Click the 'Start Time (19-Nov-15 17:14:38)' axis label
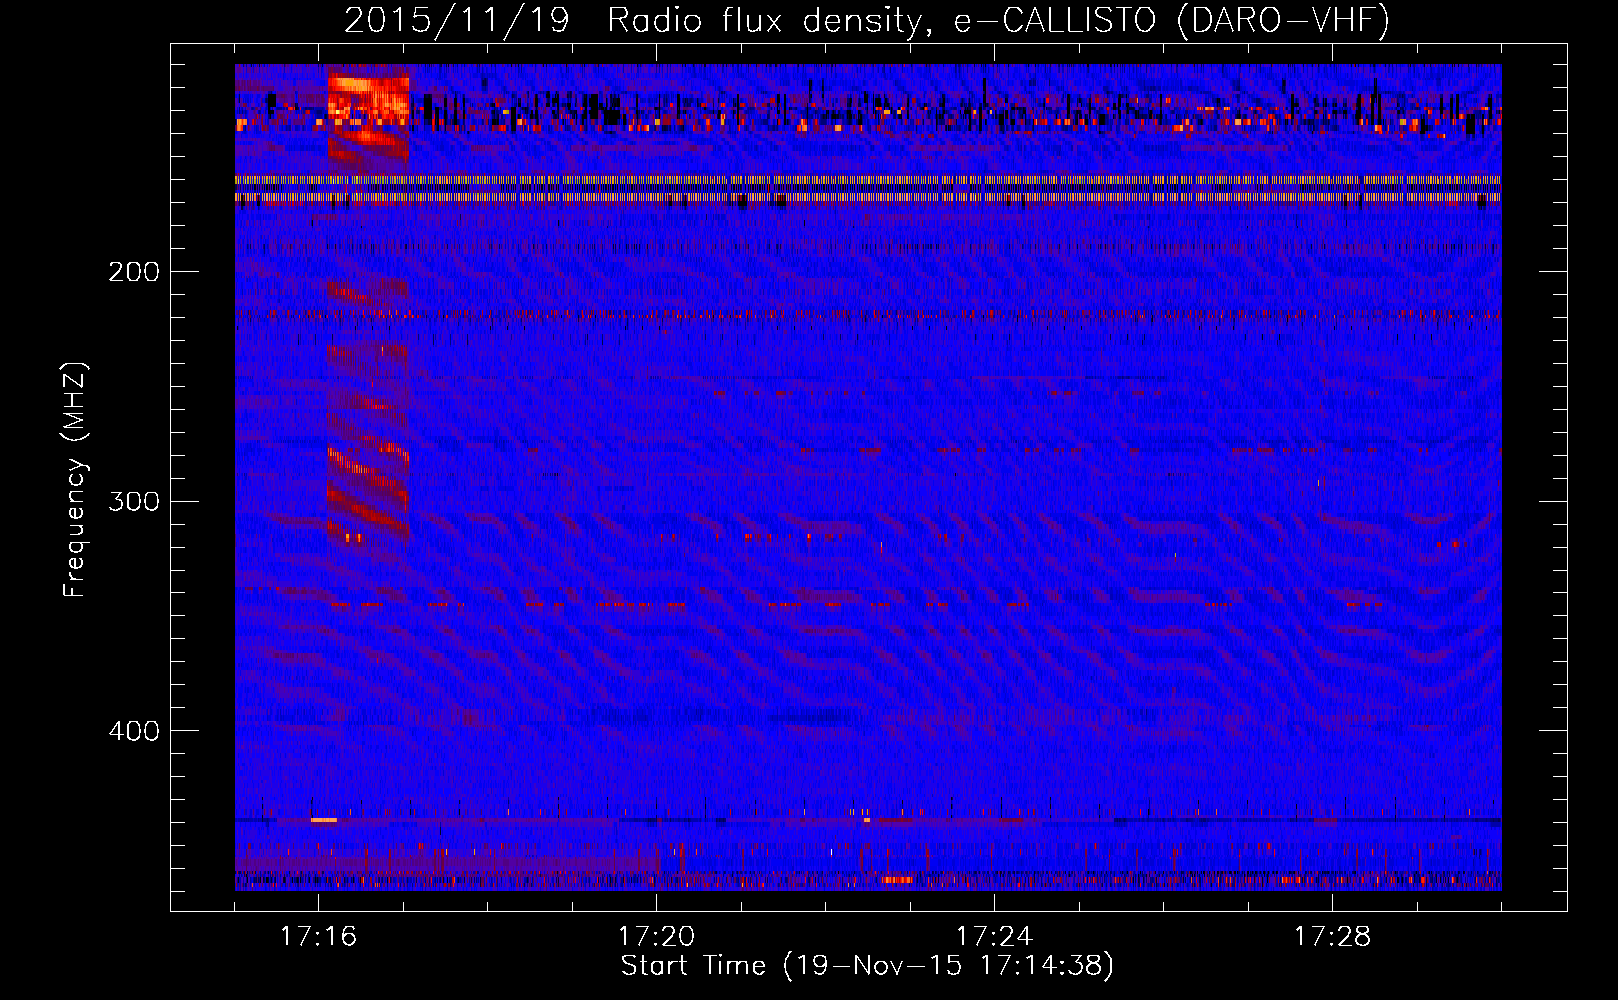The image size is (1618, 1000). pos(867,966)
